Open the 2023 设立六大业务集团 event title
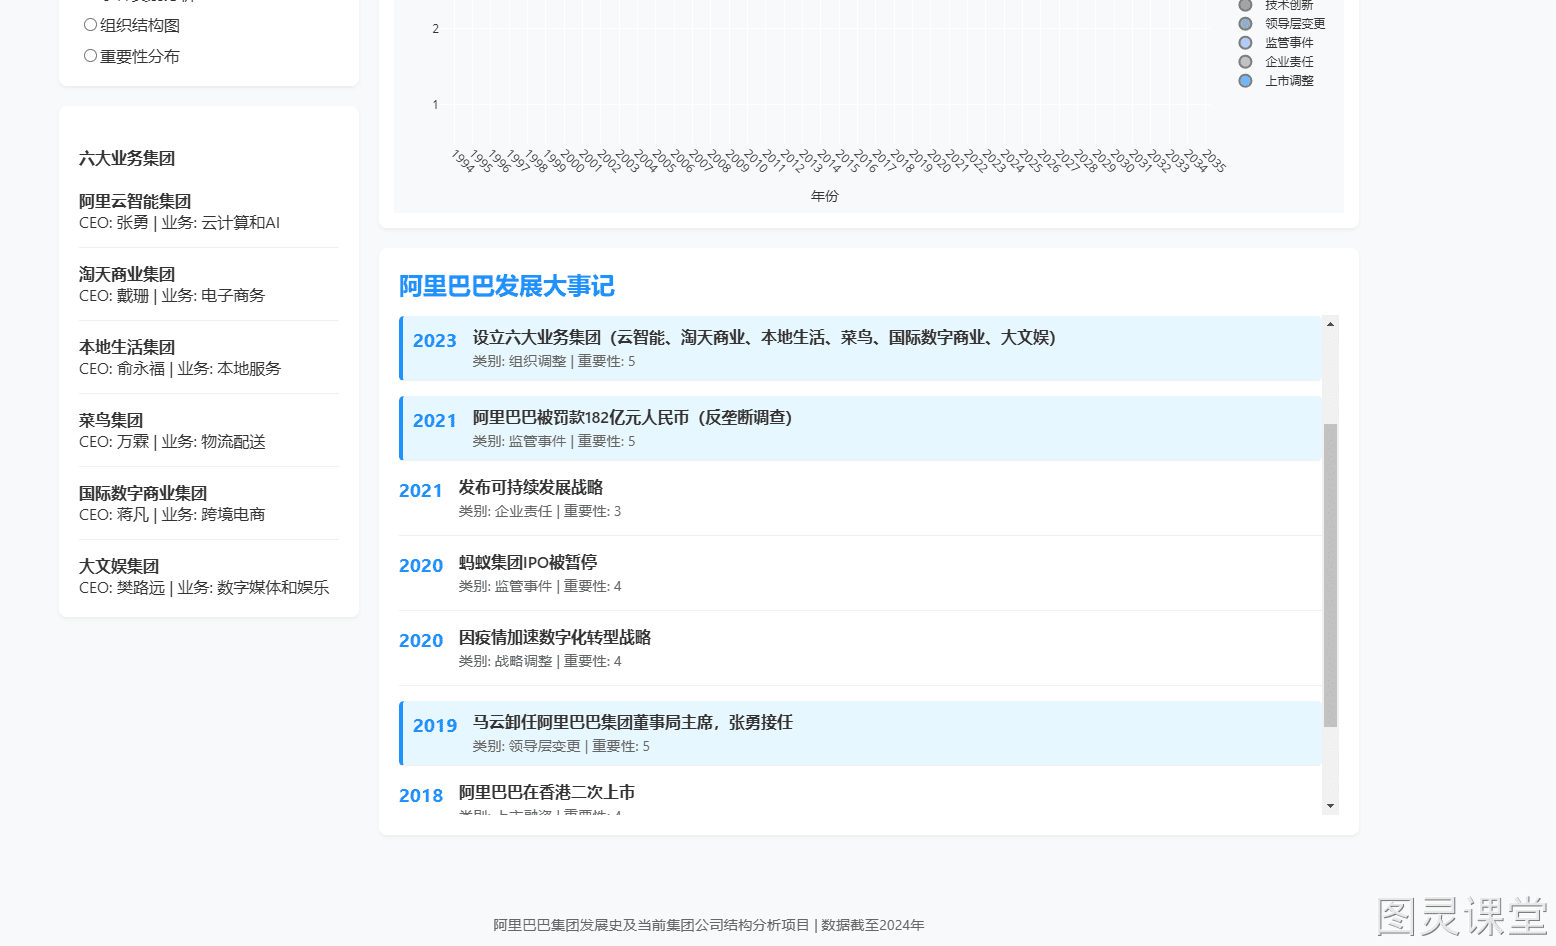This screenshot has height=946, width=1556. [764, 338]
